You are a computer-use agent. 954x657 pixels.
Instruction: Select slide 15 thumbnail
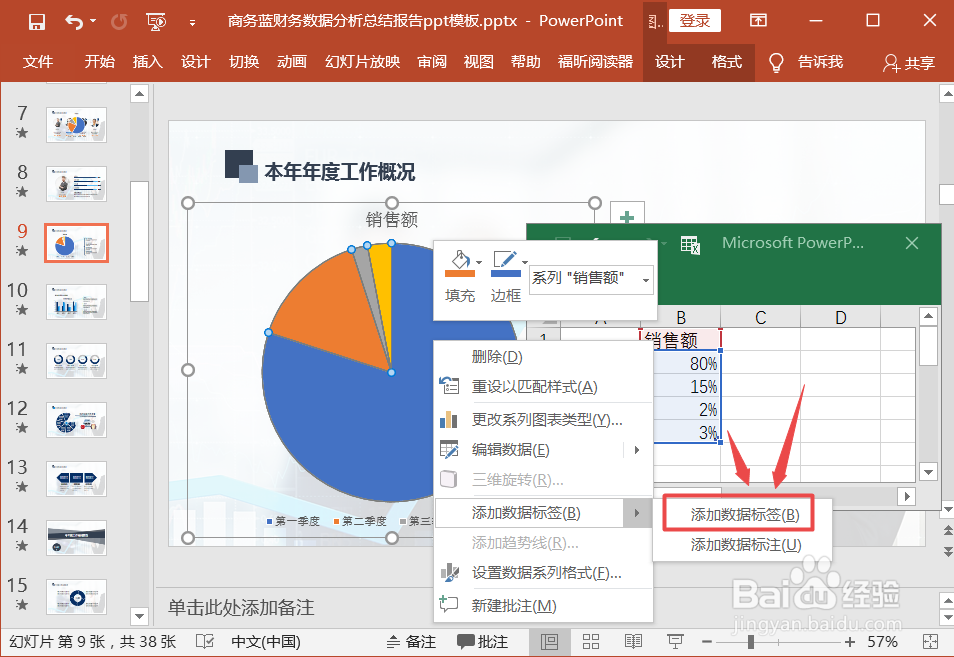[x=76, y=597]
